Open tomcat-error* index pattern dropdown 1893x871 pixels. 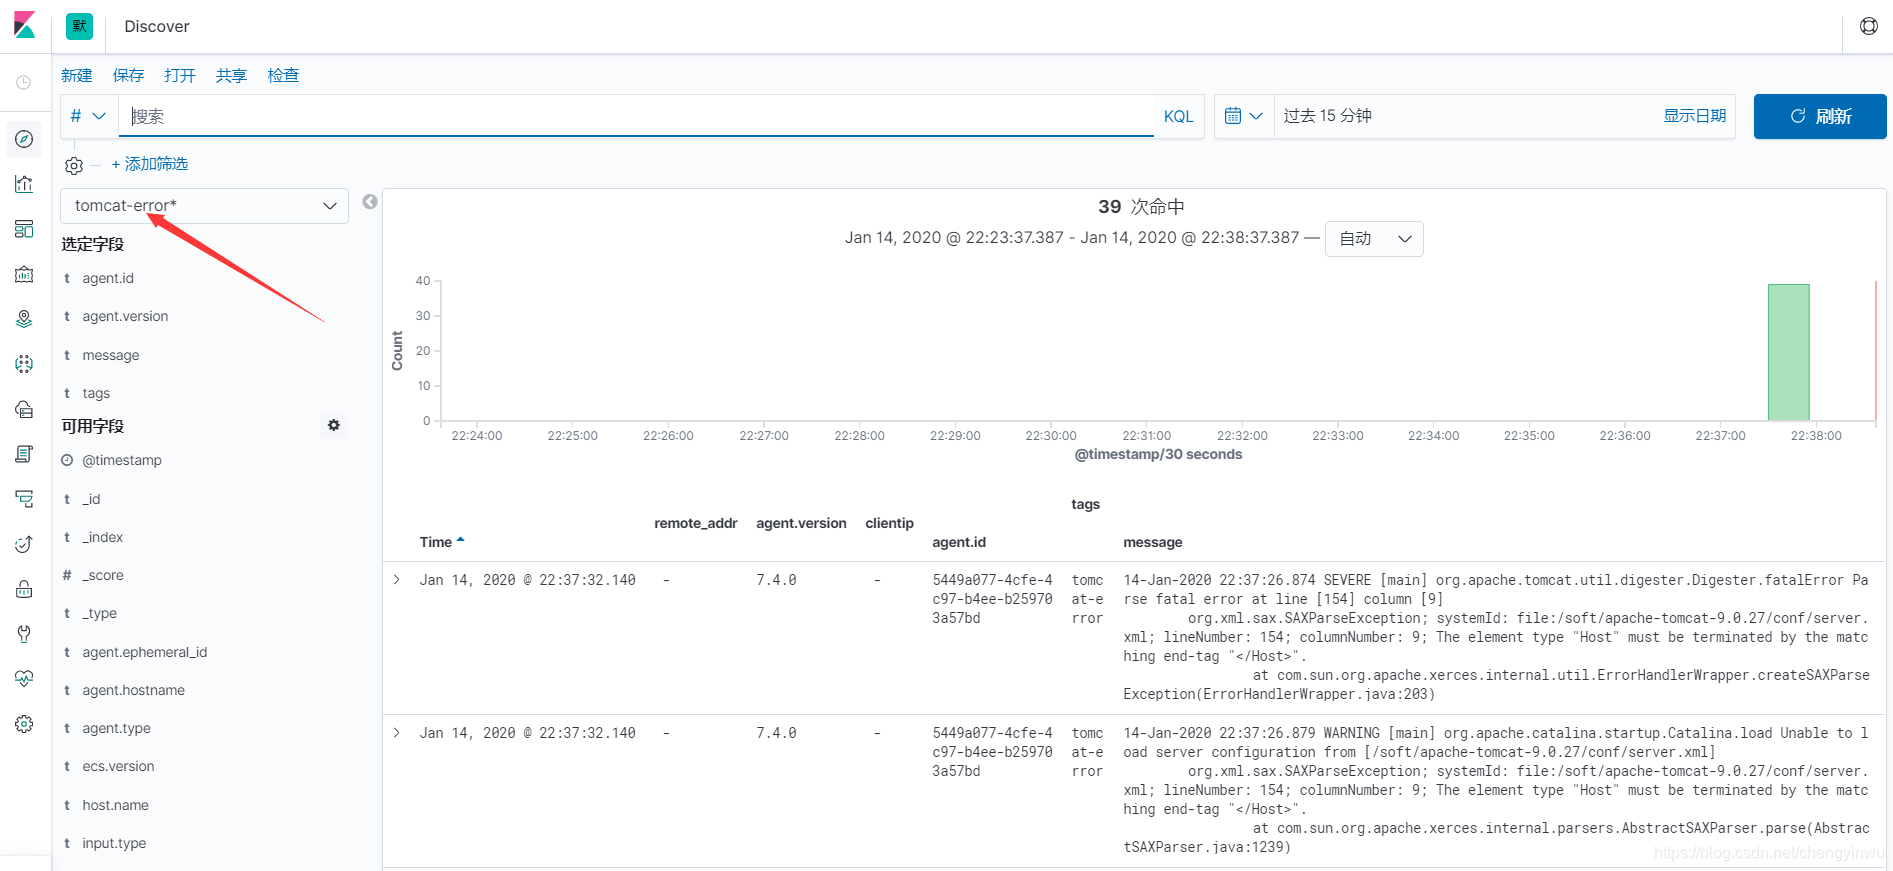(205, 206)
